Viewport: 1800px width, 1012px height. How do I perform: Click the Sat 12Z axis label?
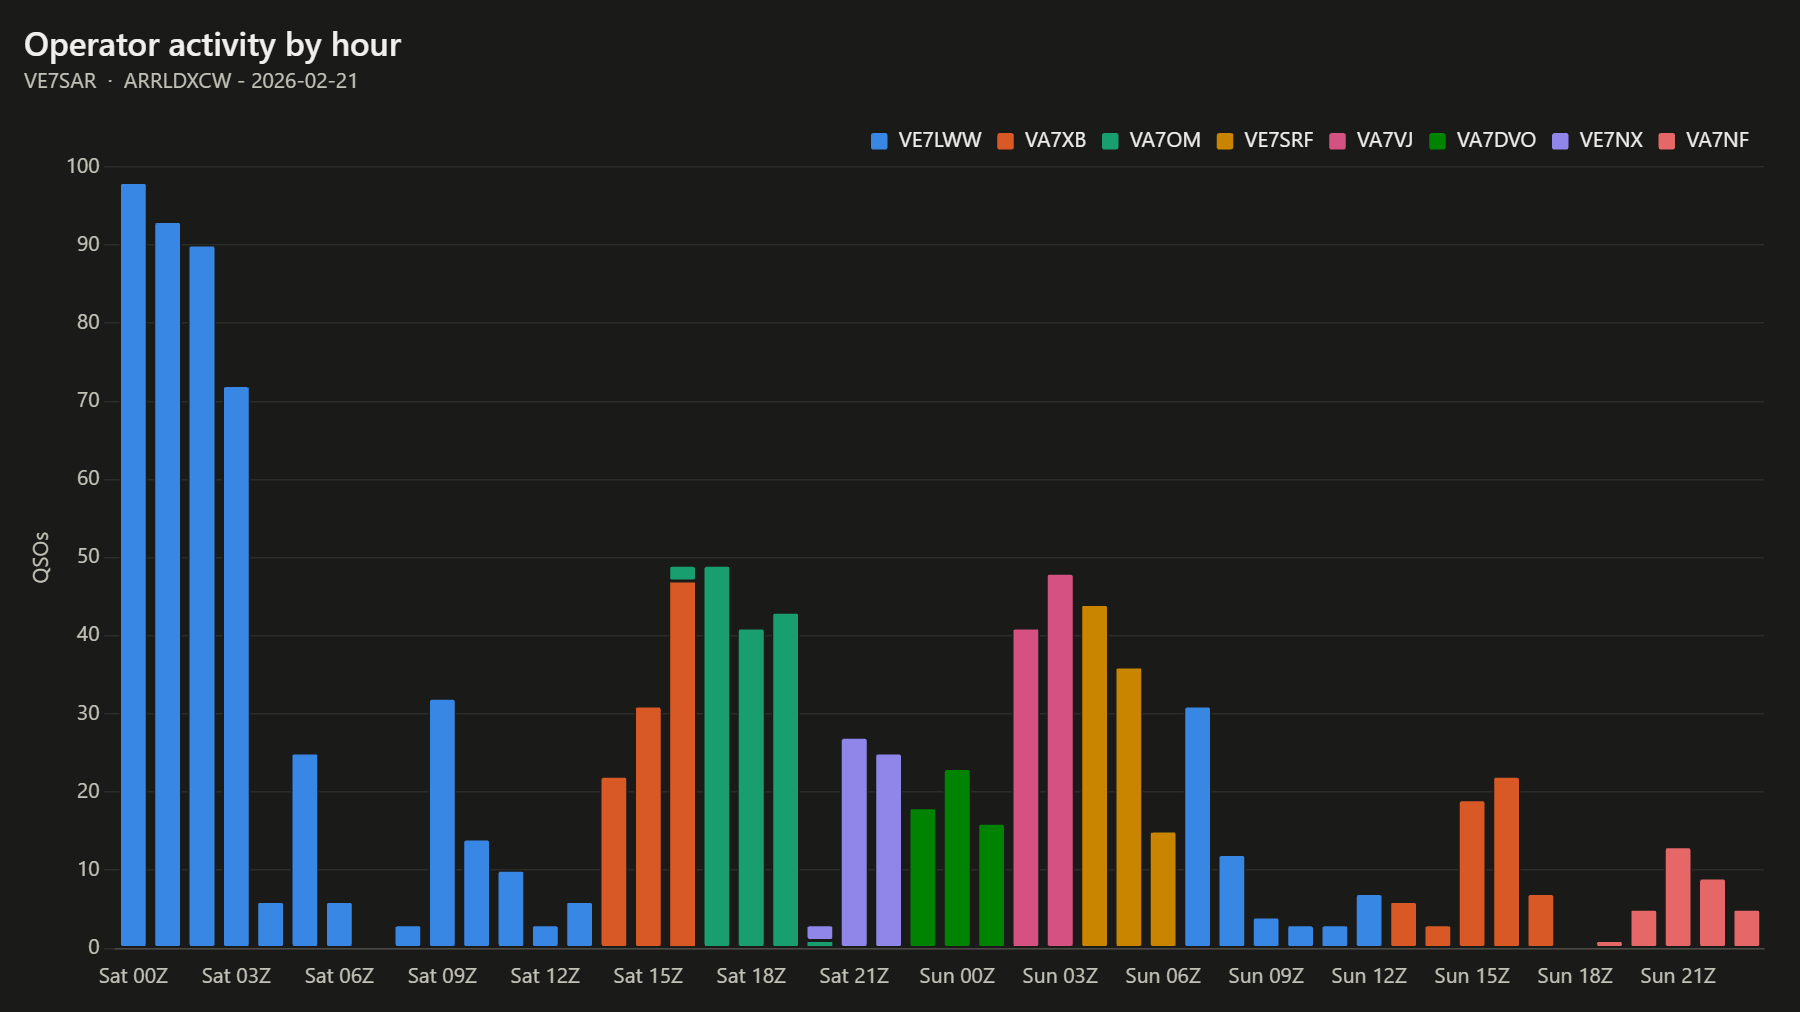click(x=545, y=976)
